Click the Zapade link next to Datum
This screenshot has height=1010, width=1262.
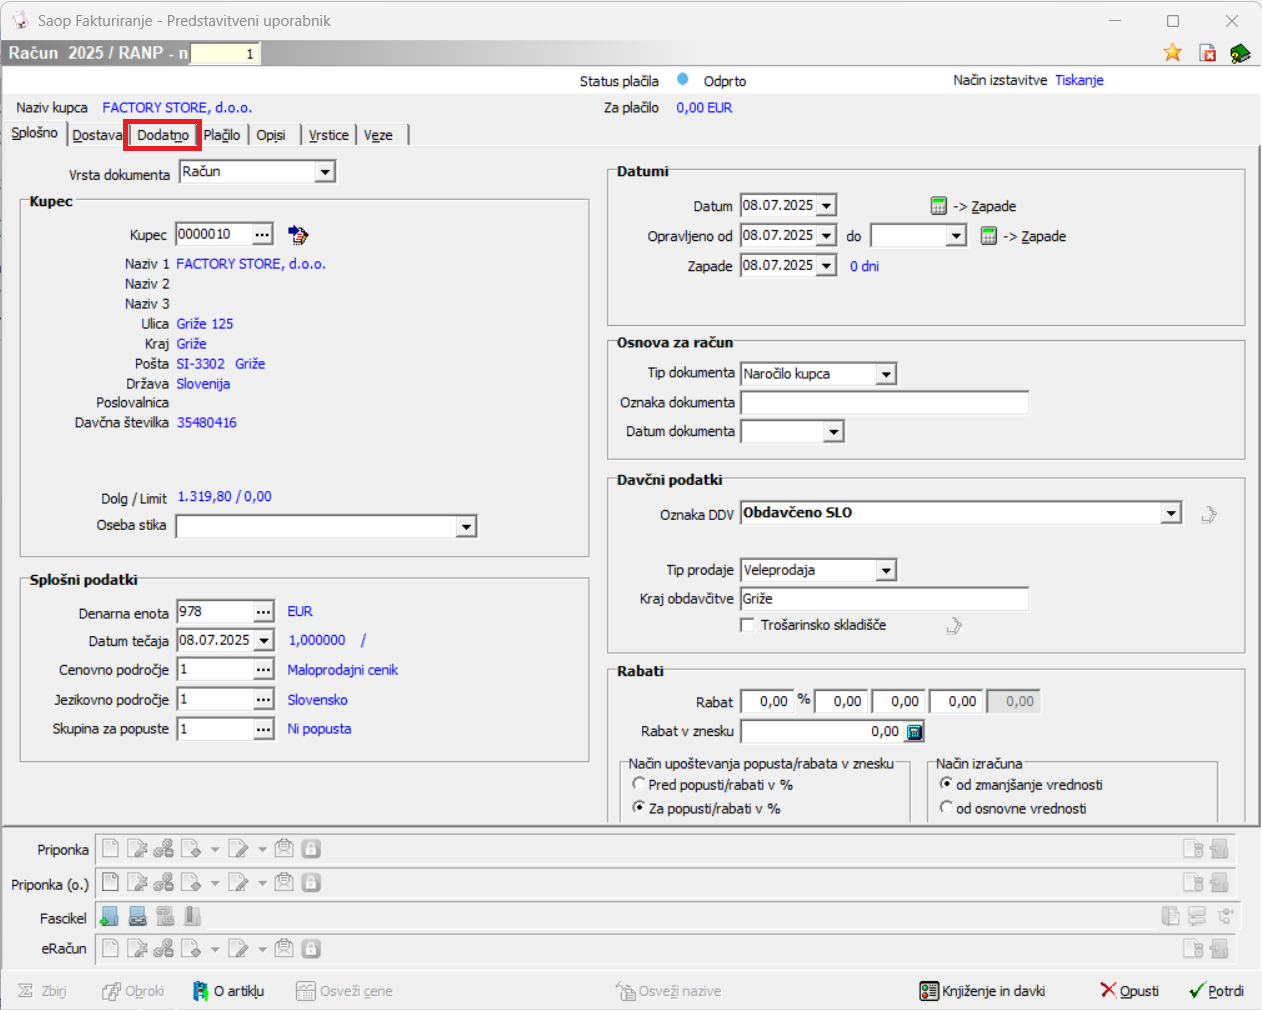tap(993, 206)
